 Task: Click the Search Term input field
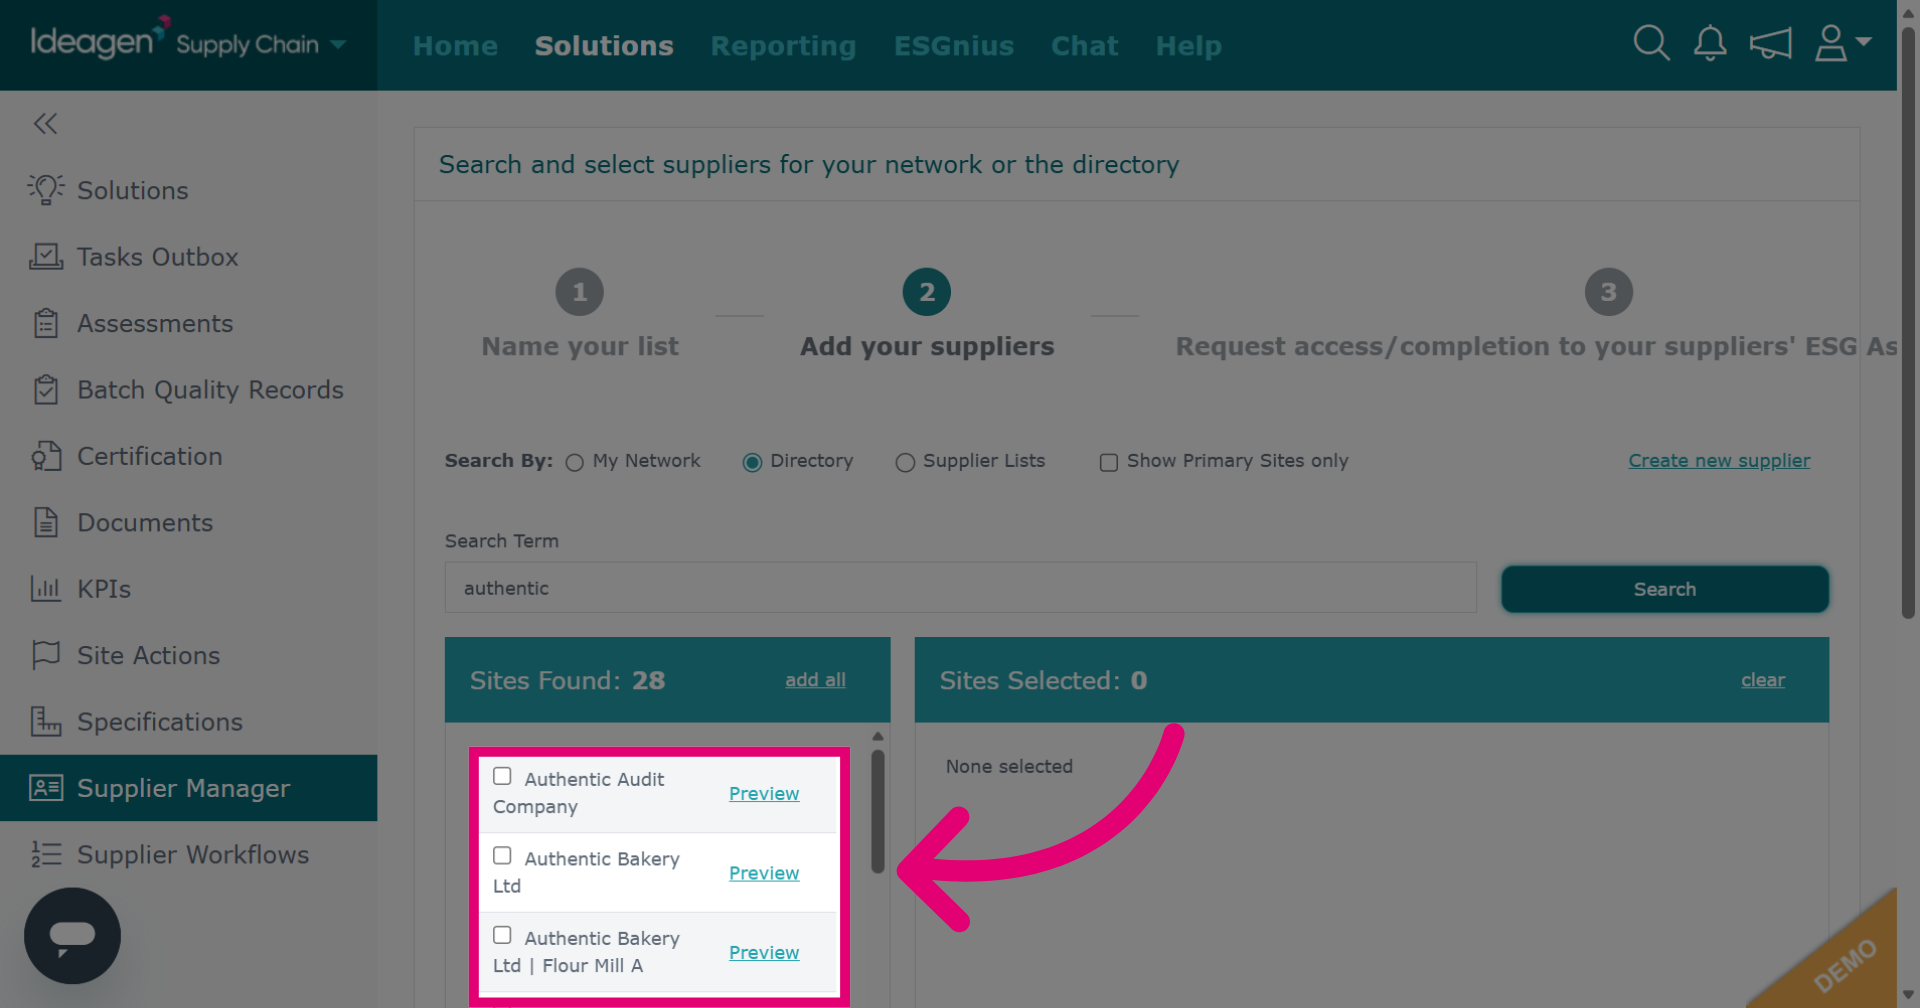coord(961,588)
